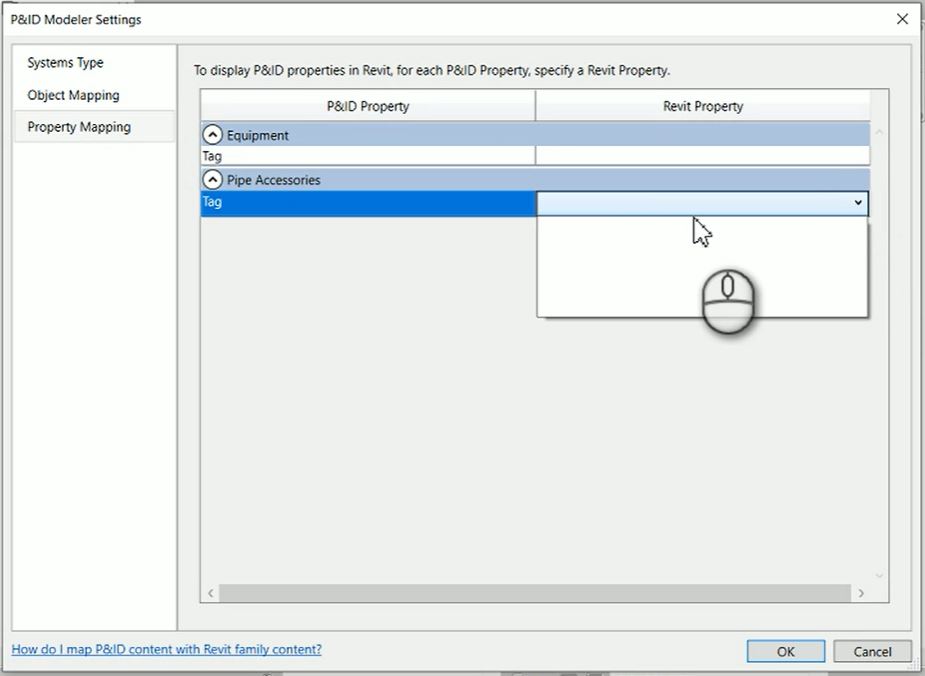Click the horizontal scrollbar left arrow
Image resolution: width=925 pixels, height=676 pixels.
tap(209, 592)
